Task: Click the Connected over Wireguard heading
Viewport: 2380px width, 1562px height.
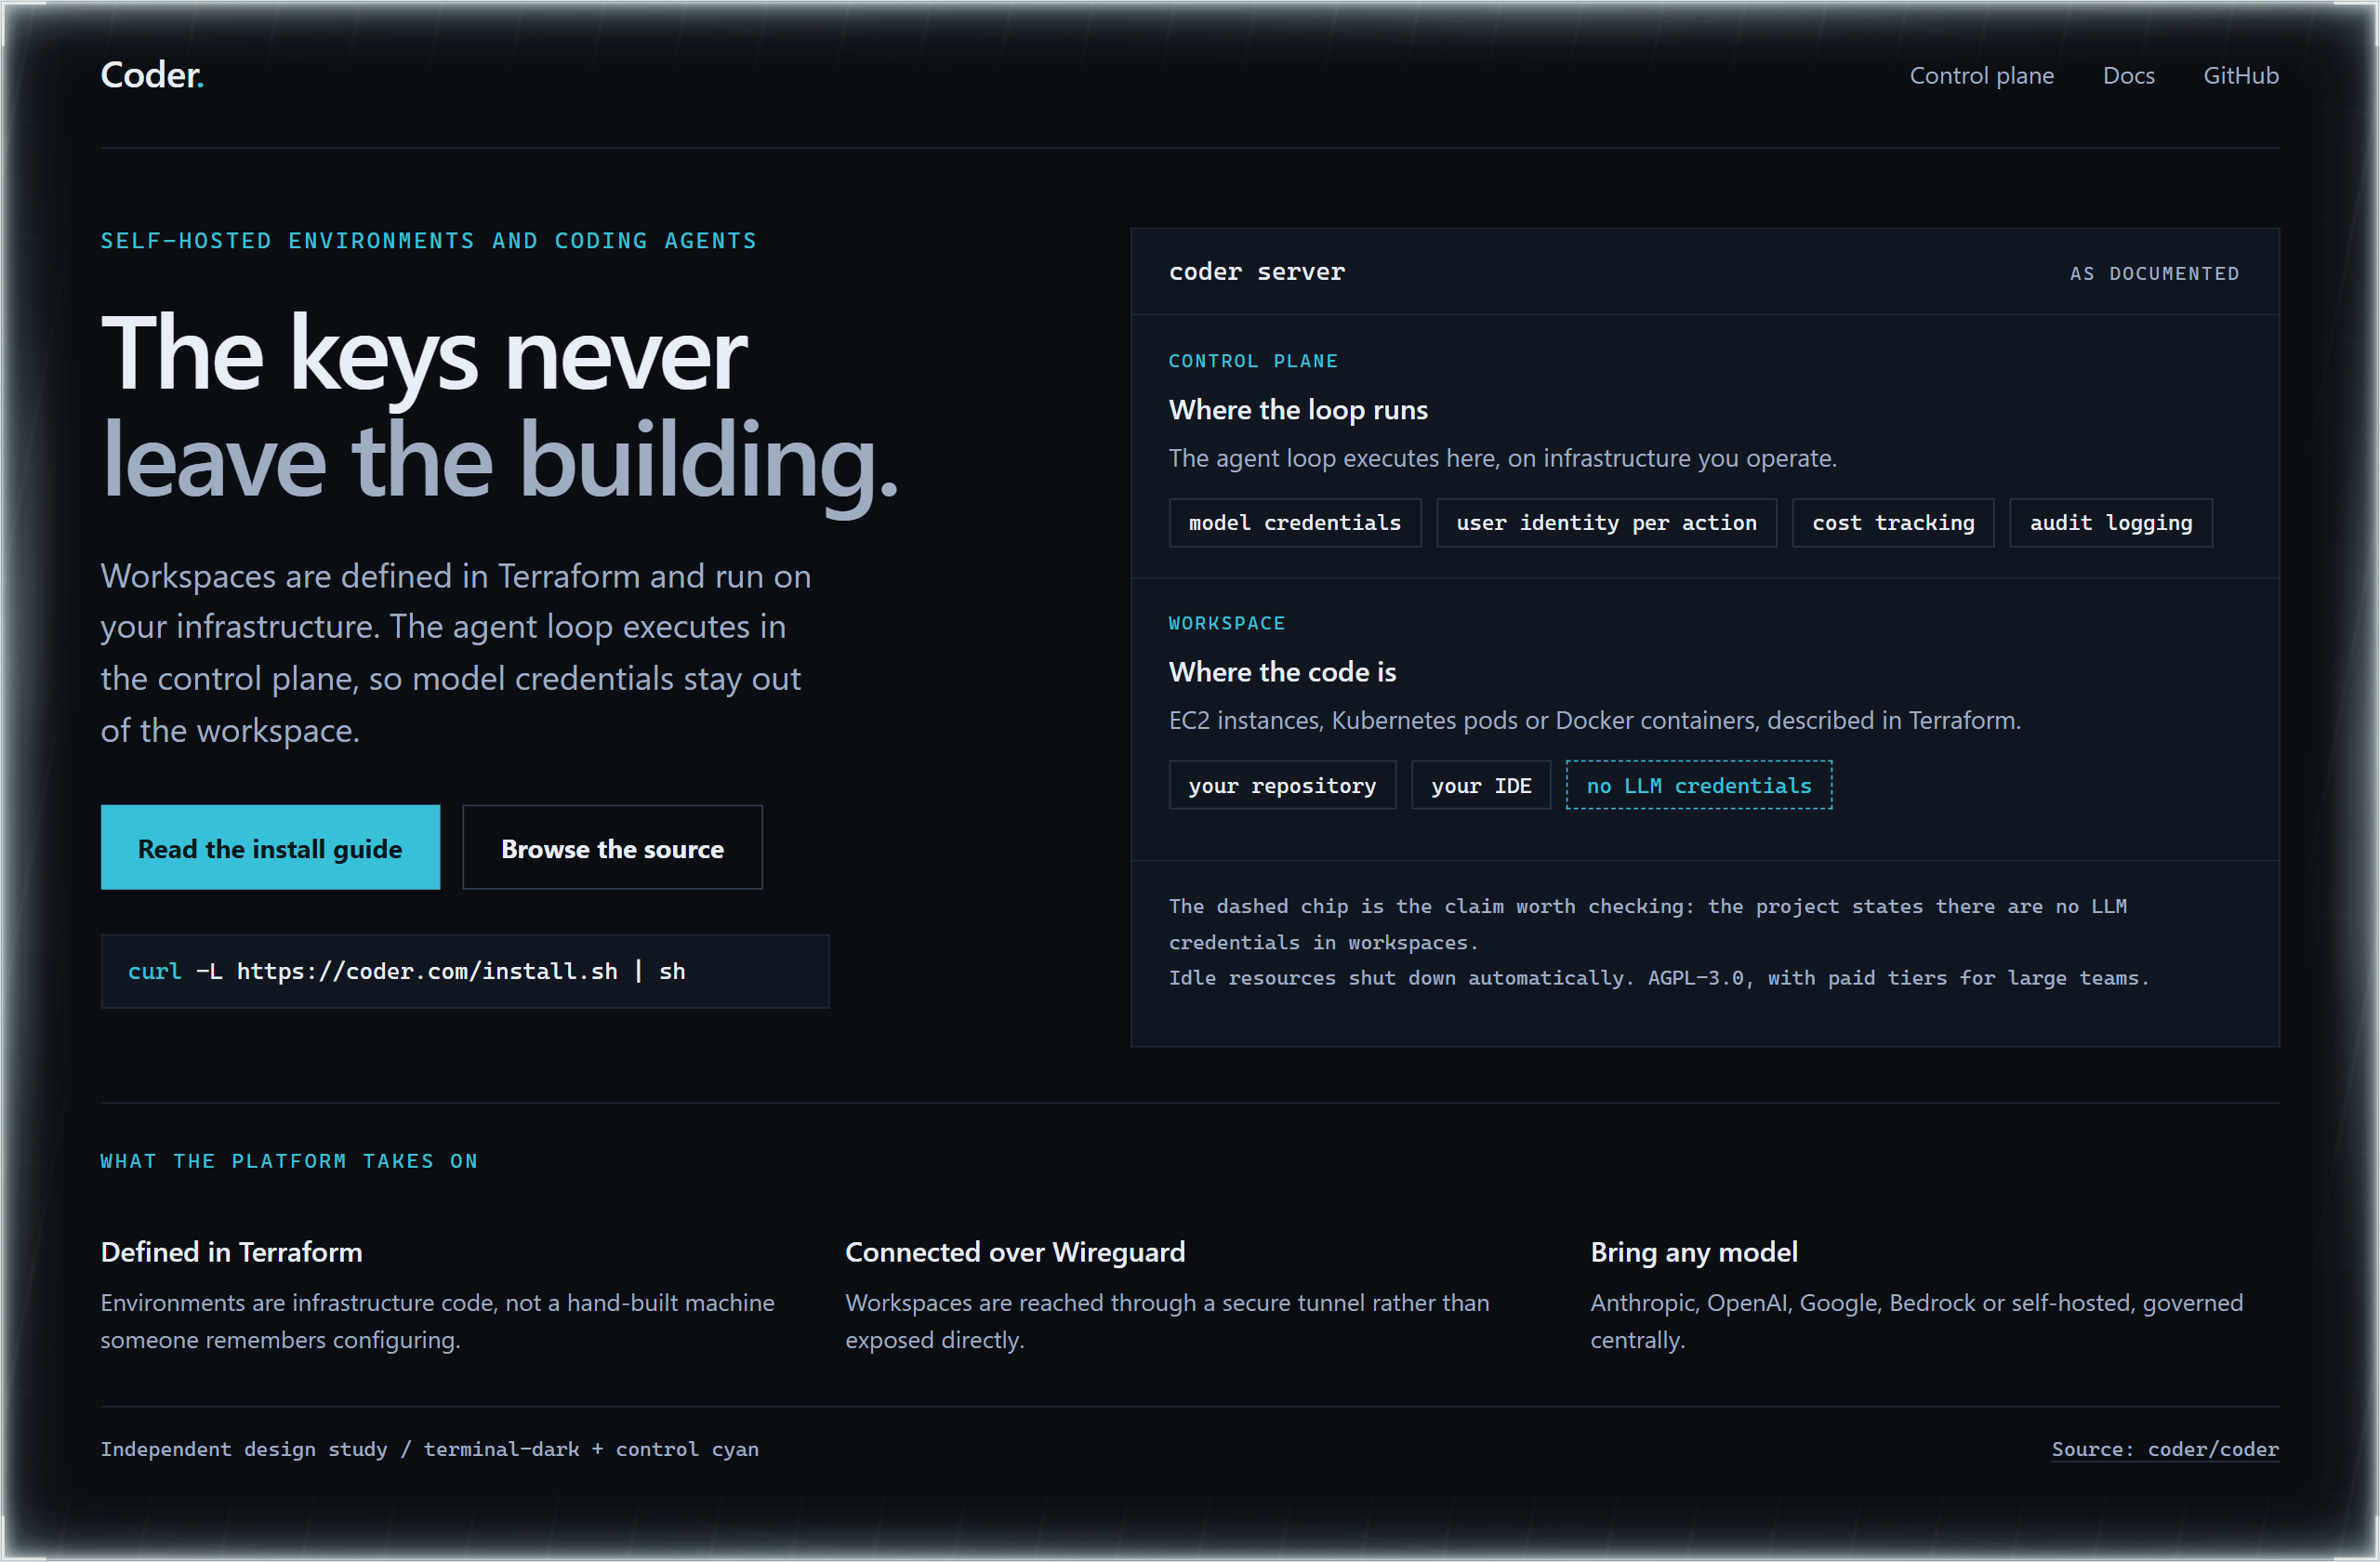Action: pyautogui.click(x=1015, y=1252)
